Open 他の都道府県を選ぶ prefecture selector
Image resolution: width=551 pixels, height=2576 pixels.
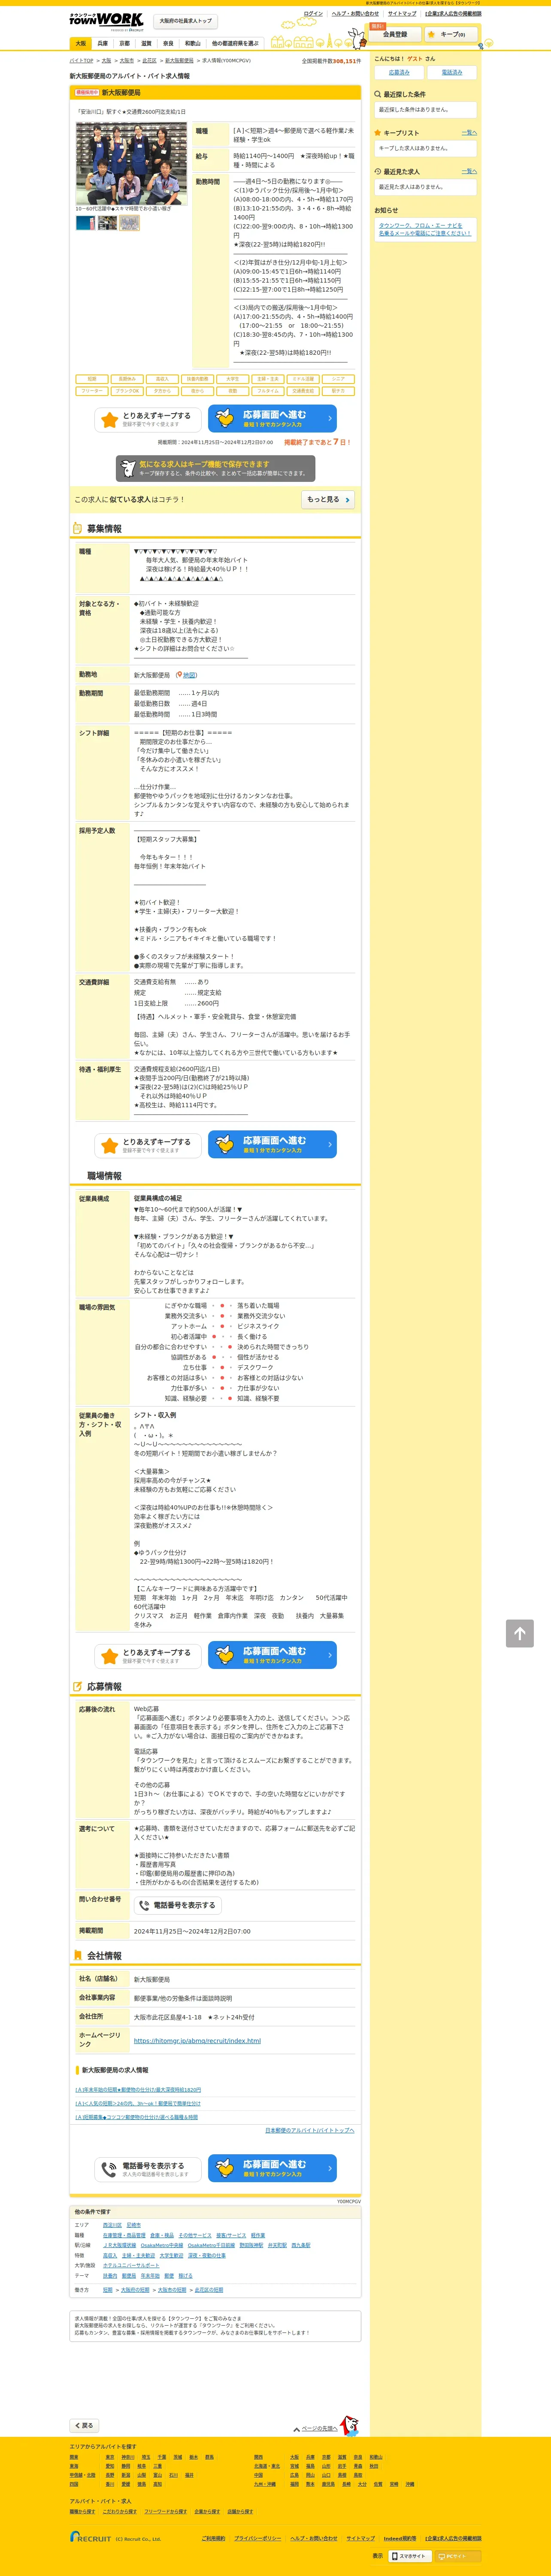click(x=235, y=44)
